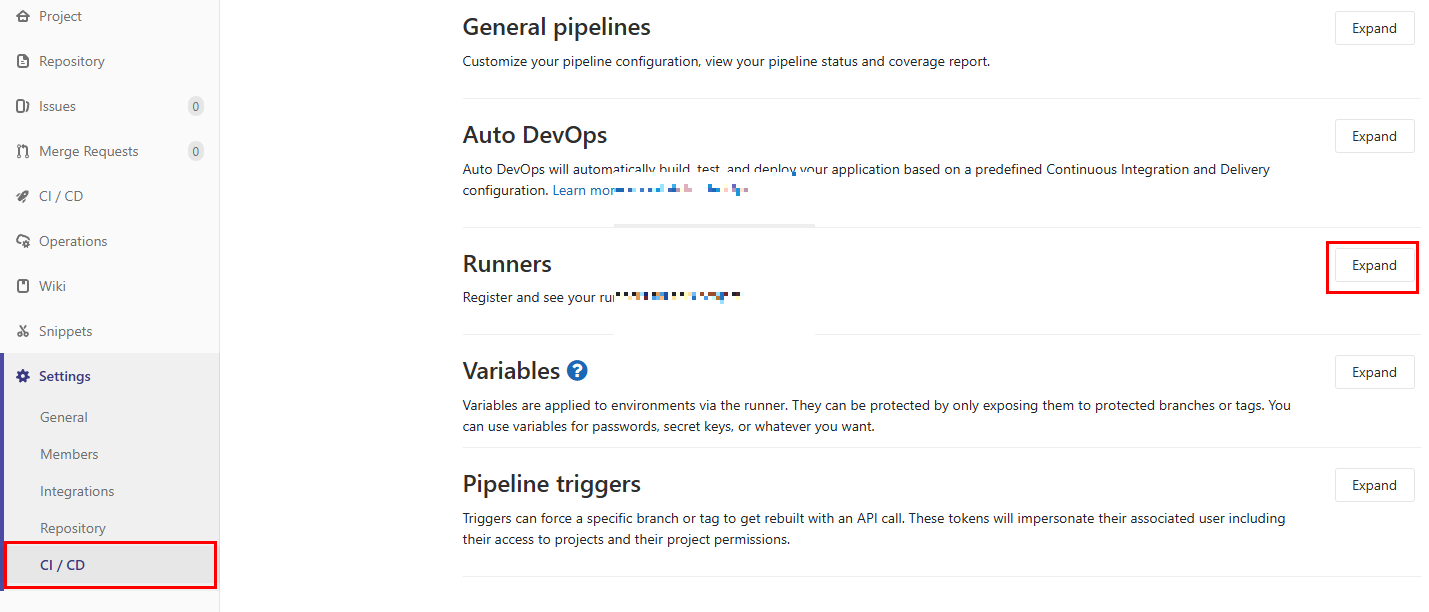Click the Snippets scissors icon
This screenshot has width=1429, height=612.
click(23, 331)
